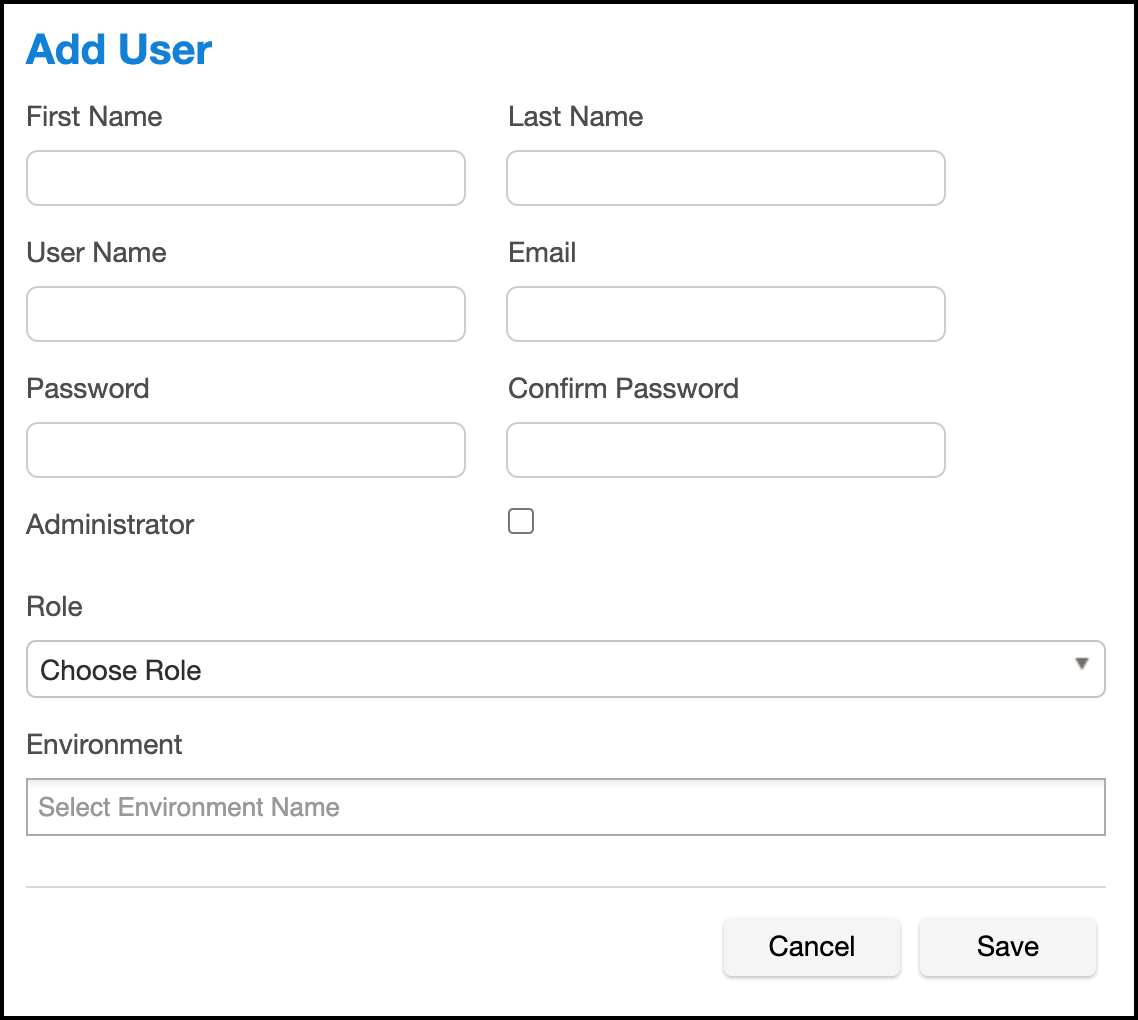Click the Role label above the dropdown

point(54,607)
